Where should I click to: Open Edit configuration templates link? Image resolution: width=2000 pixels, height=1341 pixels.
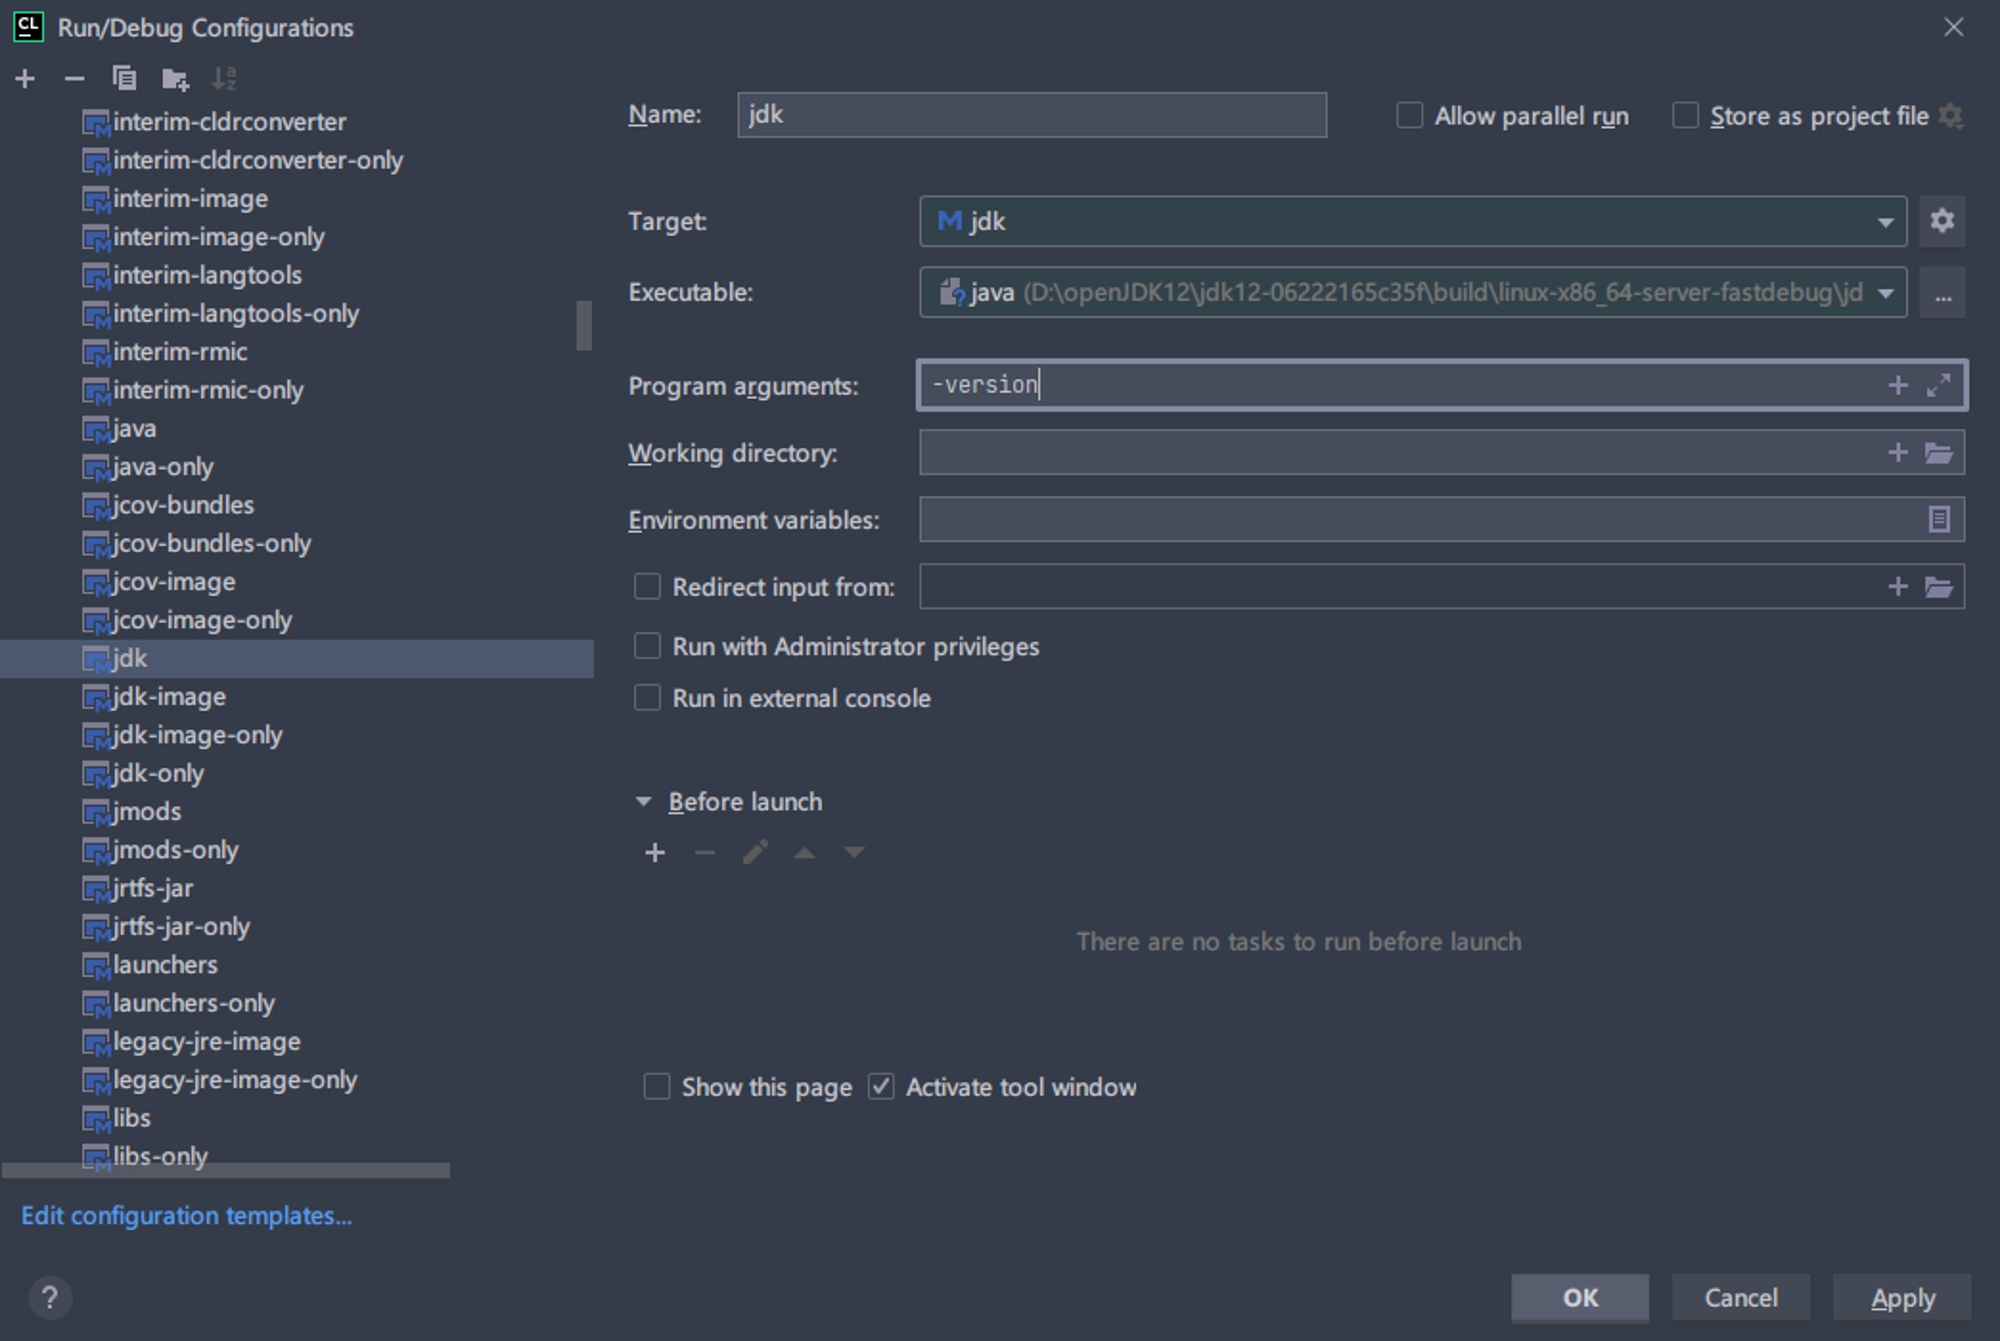[187, 1216]
